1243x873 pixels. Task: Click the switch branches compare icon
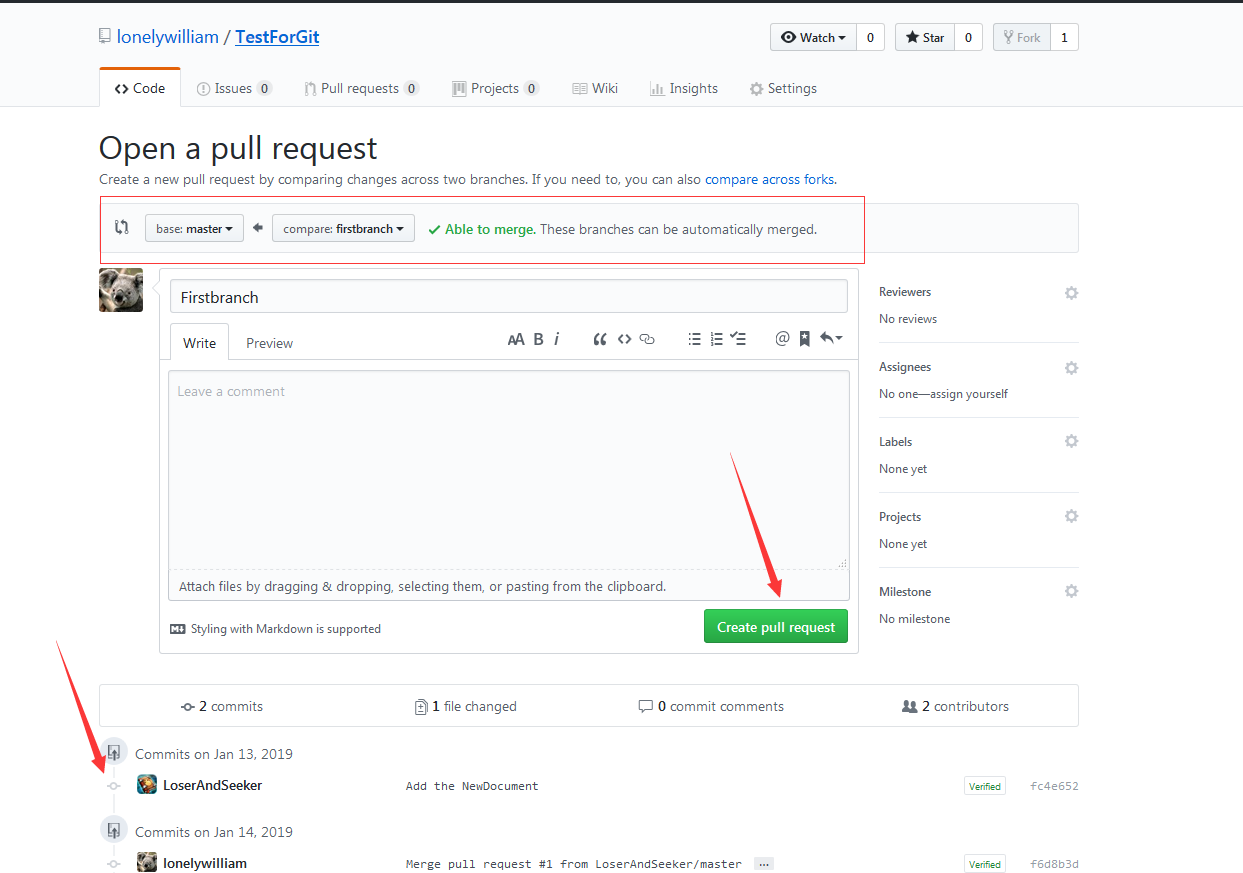point(122,227)
